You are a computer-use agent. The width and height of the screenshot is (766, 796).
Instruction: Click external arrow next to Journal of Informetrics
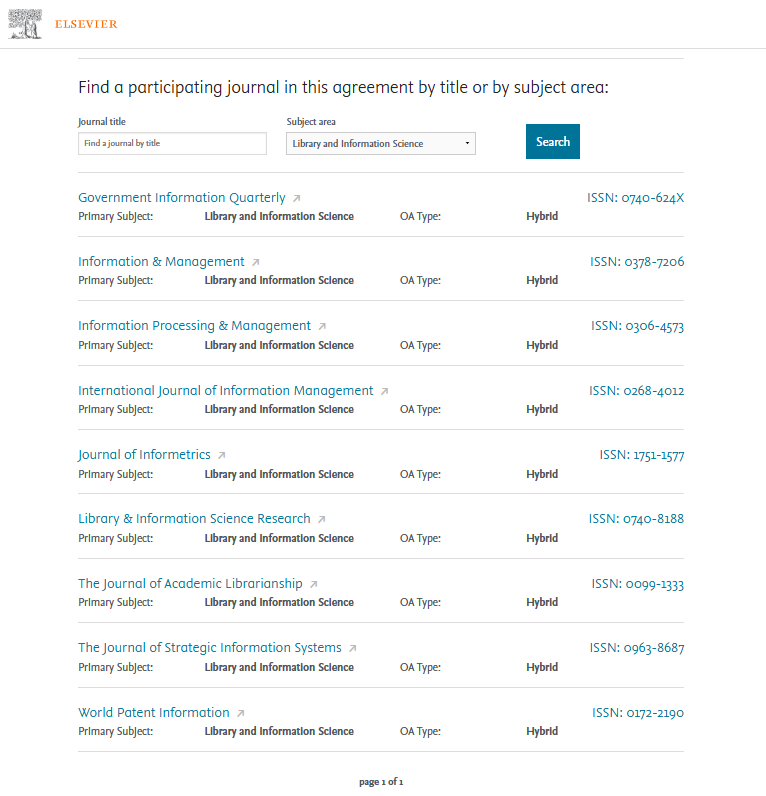(222, 456)
